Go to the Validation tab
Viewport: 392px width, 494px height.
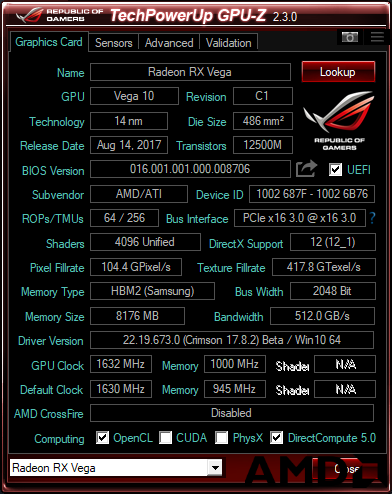(x=228, y=43)
